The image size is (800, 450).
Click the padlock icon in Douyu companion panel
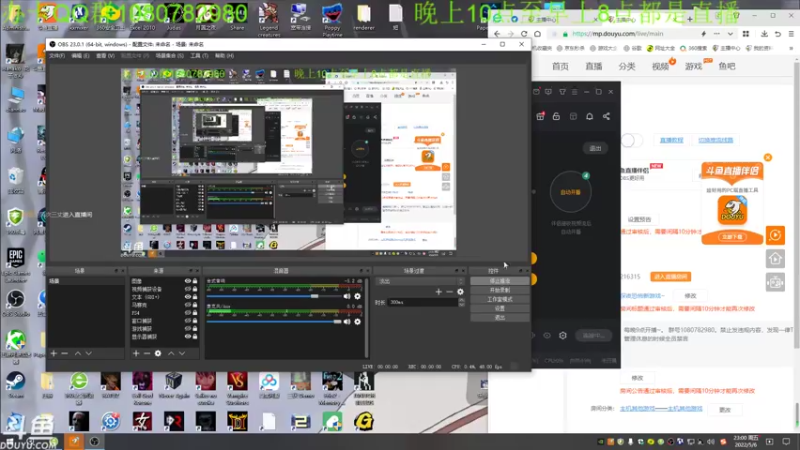point(557,116)
